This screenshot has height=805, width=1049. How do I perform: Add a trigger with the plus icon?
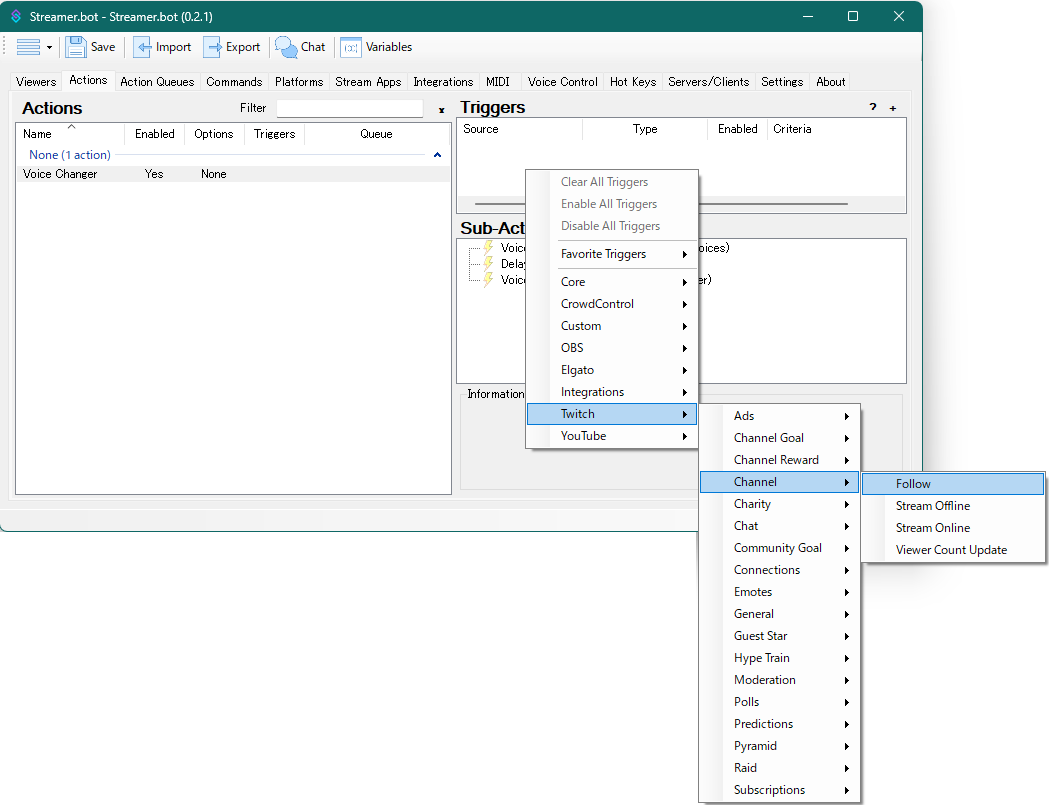tap(892, 108)
